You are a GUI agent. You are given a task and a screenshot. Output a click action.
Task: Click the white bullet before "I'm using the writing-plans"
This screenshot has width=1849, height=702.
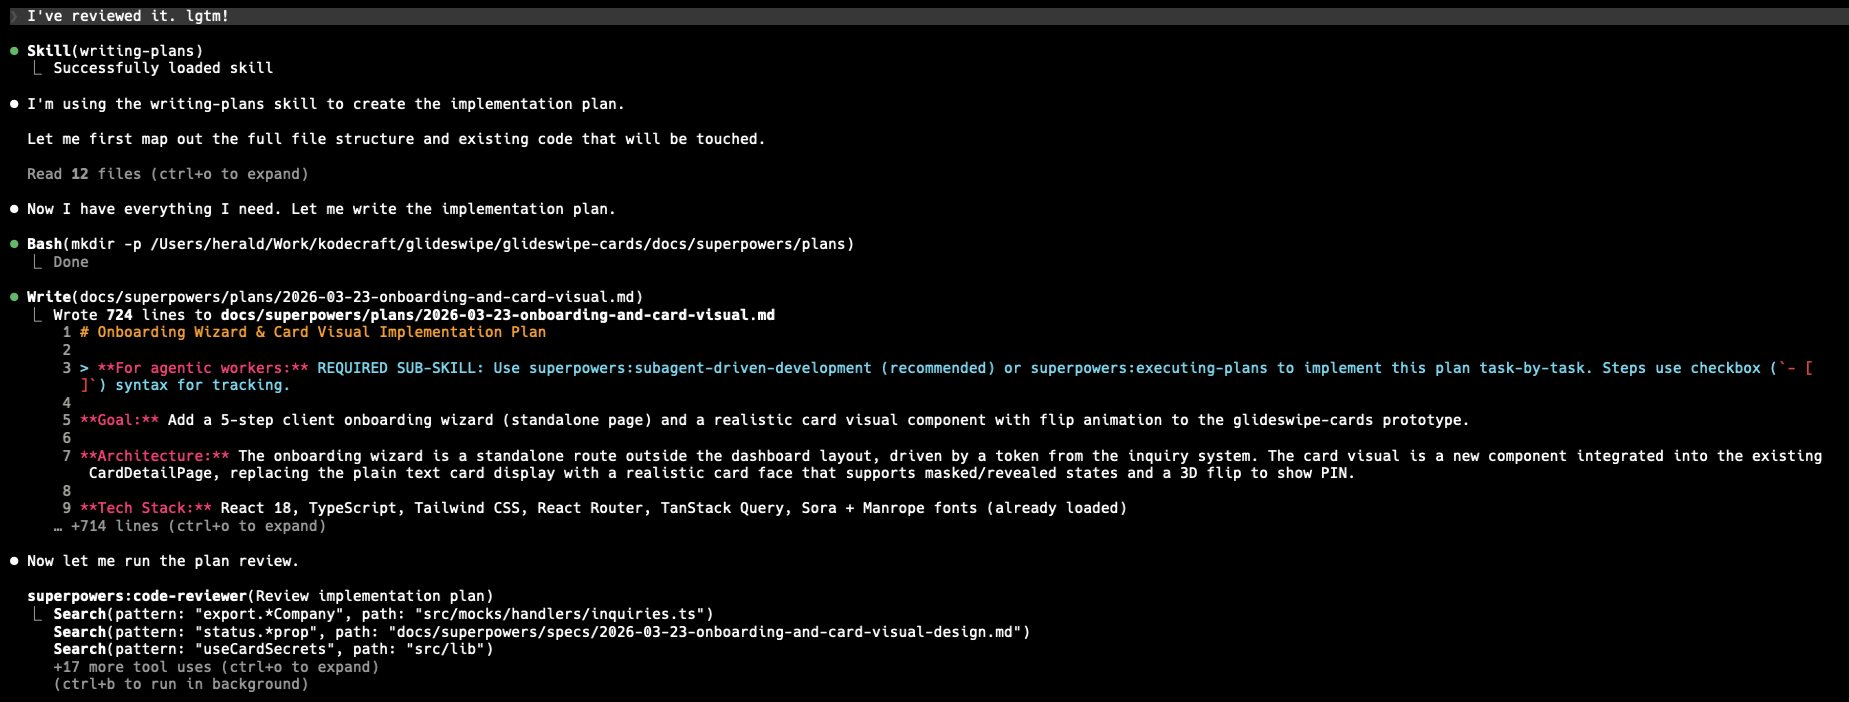point(14,104)
